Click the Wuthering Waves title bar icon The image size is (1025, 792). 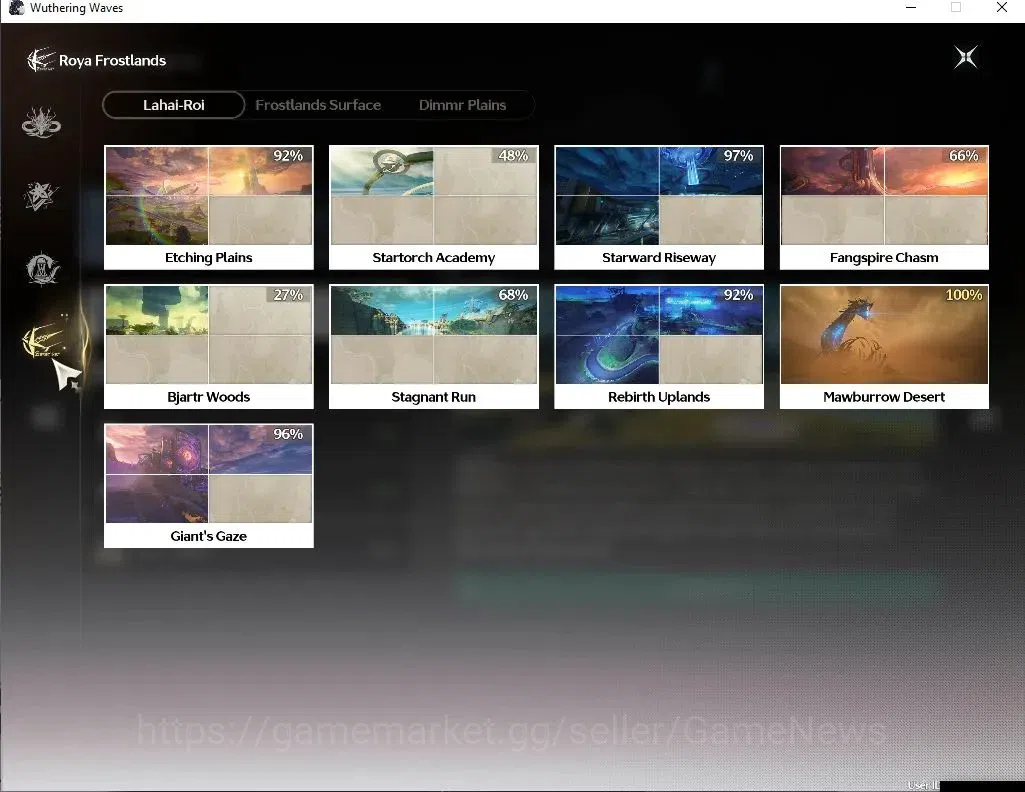16,8
